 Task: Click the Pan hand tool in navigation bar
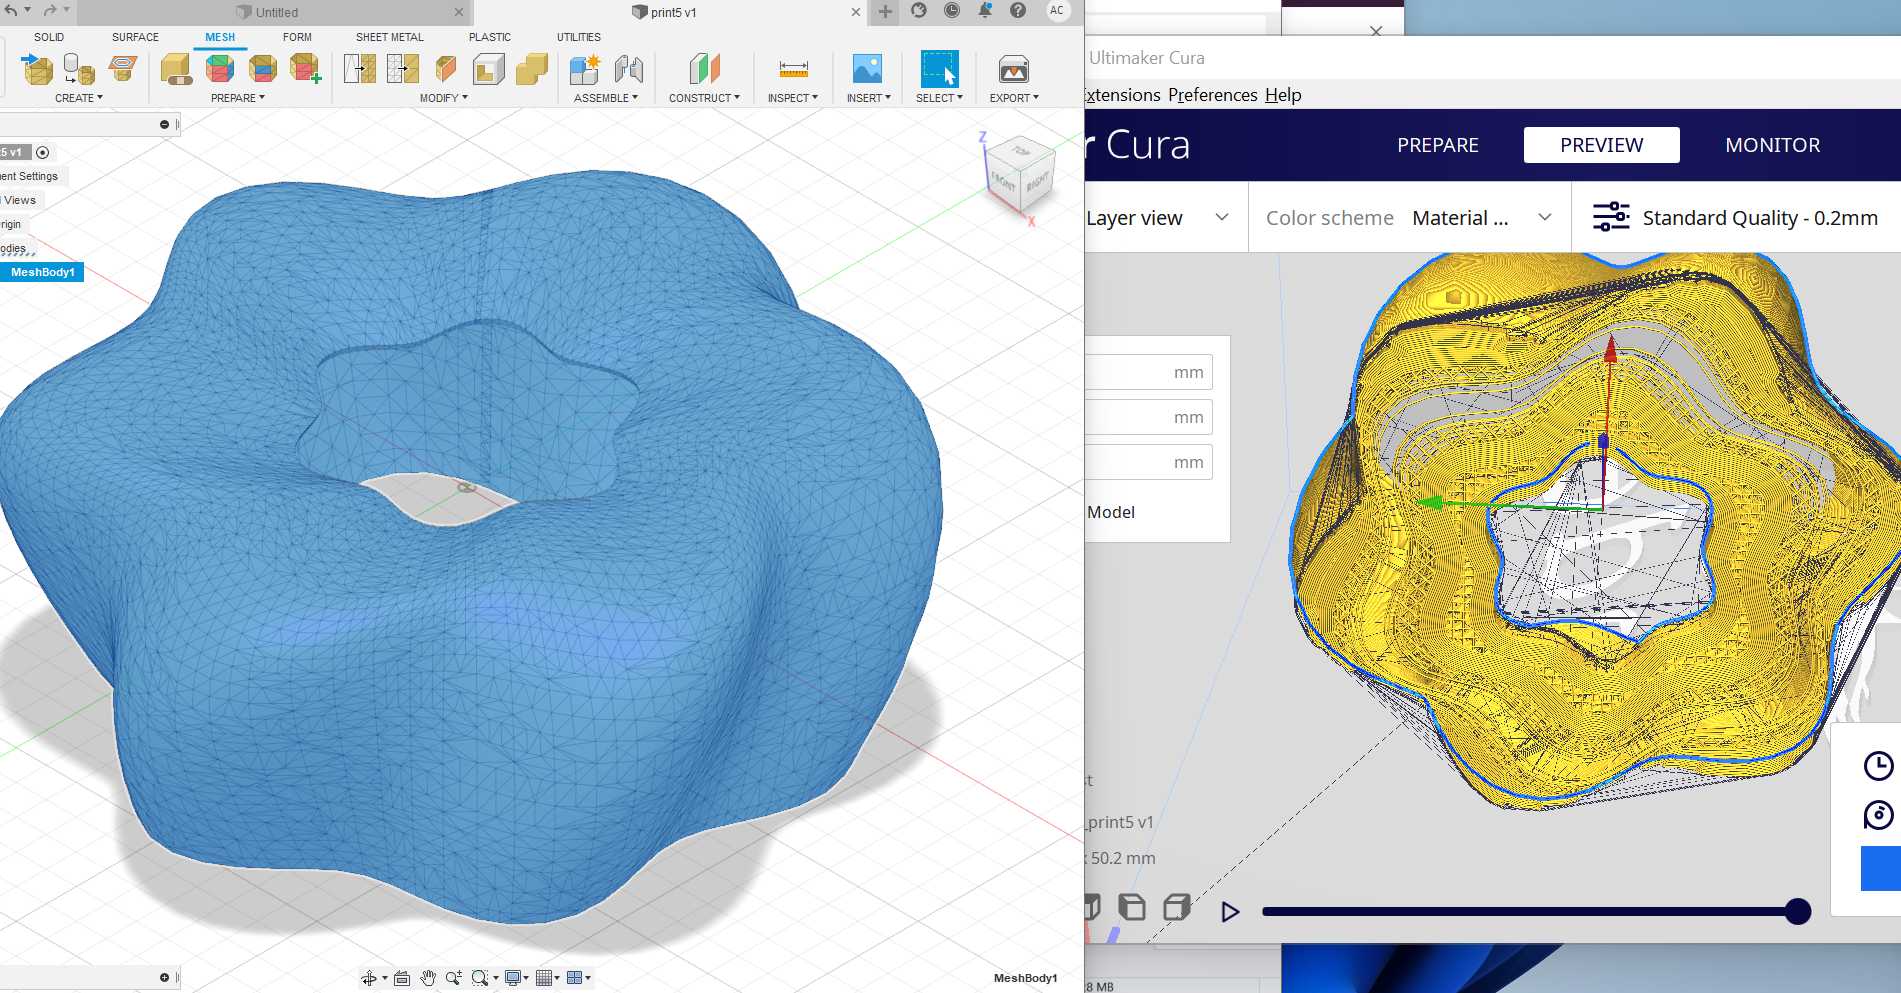pyautogui.click(x=428, y=978)
